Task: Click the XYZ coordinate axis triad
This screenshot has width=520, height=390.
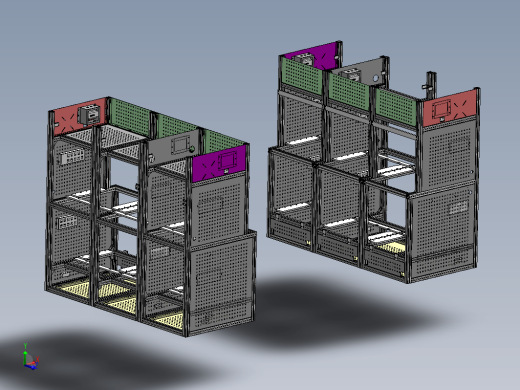Action: 30,356
